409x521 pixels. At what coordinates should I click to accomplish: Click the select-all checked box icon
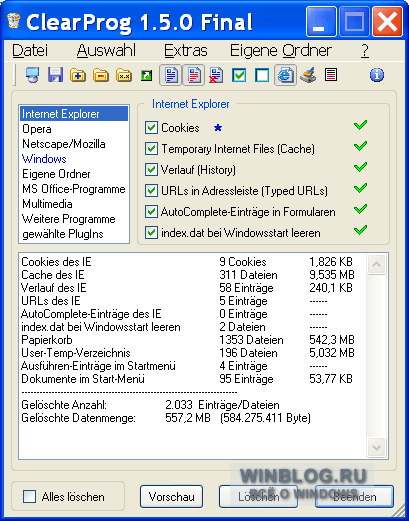pyautogui.click(x=239, y=75)
